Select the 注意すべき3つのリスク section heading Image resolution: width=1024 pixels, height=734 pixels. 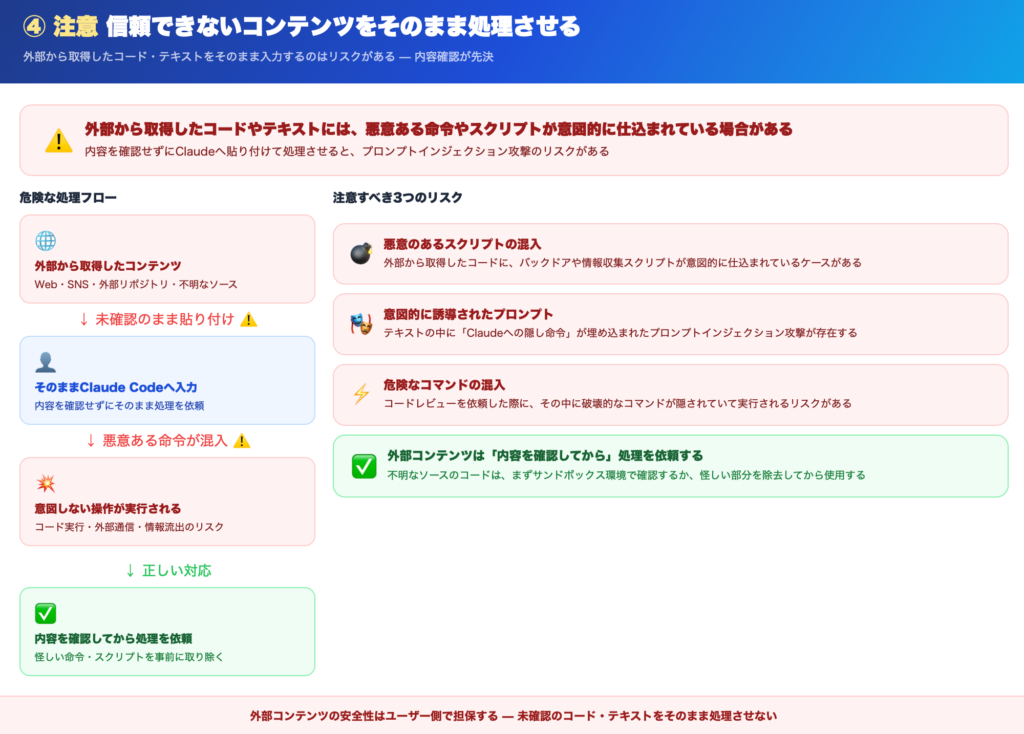point(397,198)
